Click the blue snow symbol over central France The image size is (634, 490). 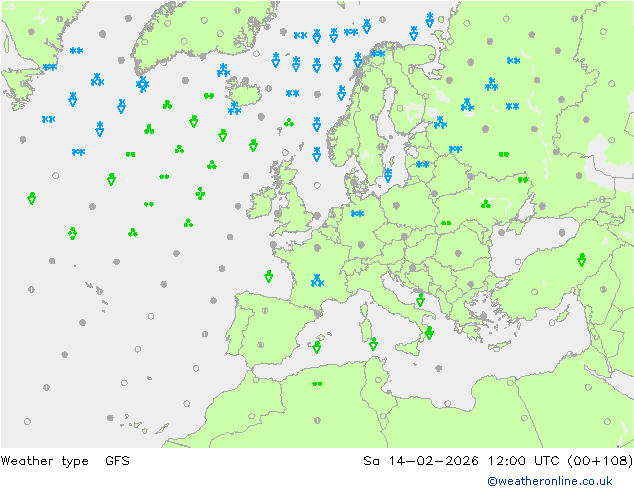317,281
